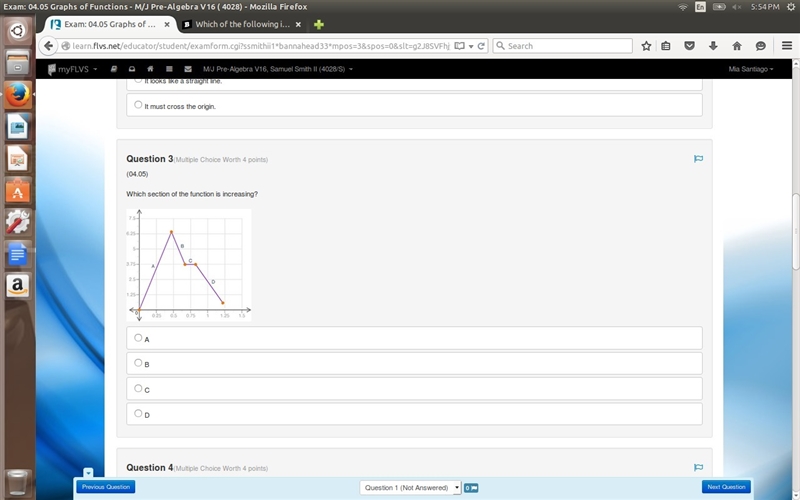The image size is (800, 500).
Task: Open the myFLVS book icon
Action: point(114,69)
